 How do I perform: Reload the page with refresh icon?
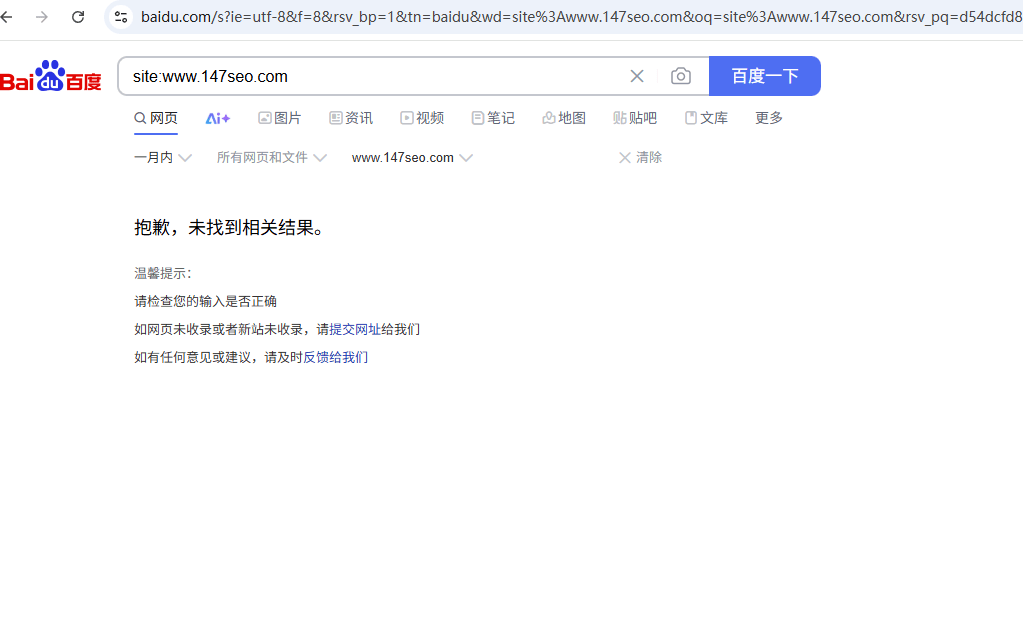point(78,17)
